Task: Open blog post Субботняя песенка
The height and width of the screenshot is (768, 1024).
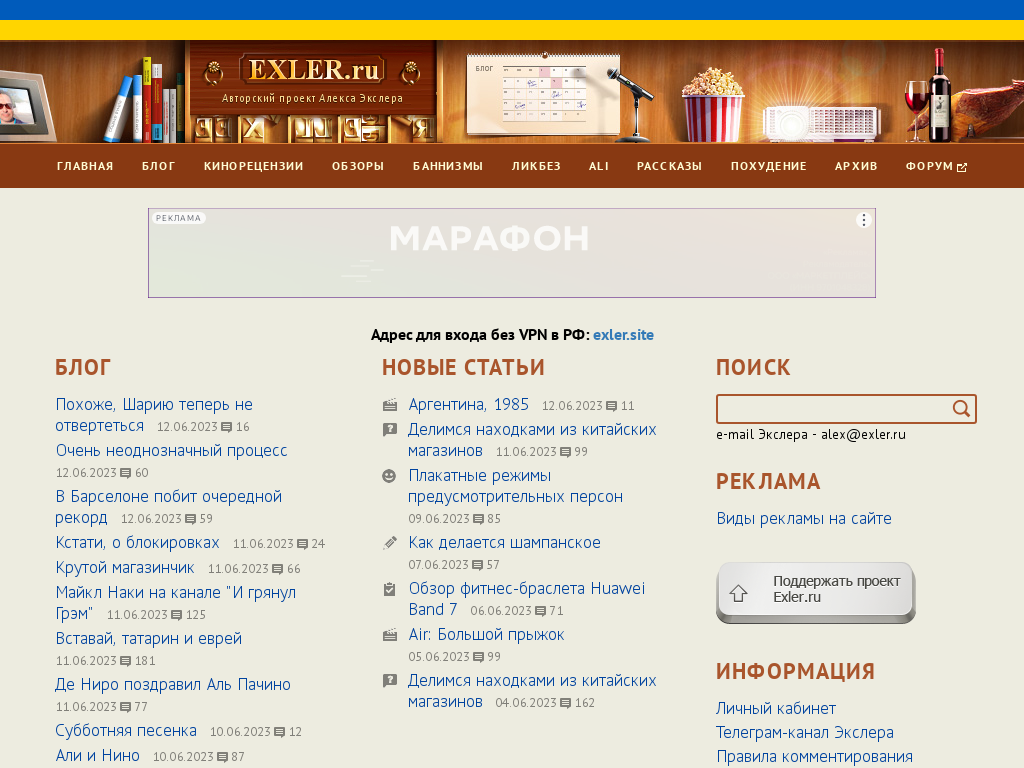Action: coord(126,731)
